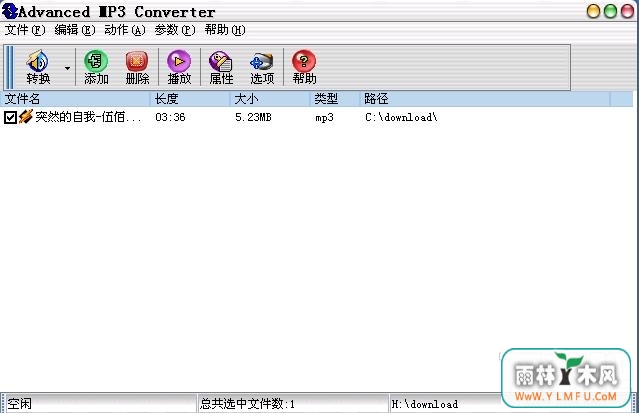Click the mp3 file icon beside 突然的自我
This screenshot has height=413, width=639.
pyautogui.click(x=25, y=117)
